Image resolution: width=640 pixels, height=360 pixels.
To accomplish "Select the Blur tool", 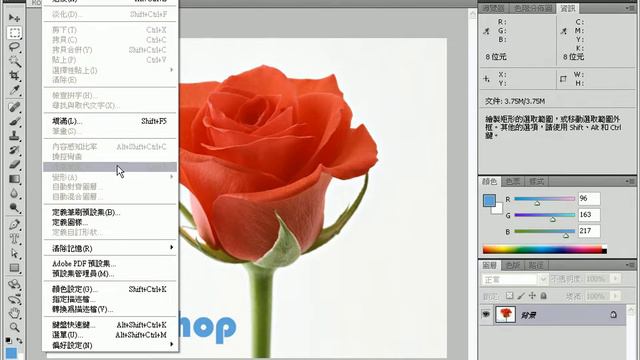I will tap(14, 193).
